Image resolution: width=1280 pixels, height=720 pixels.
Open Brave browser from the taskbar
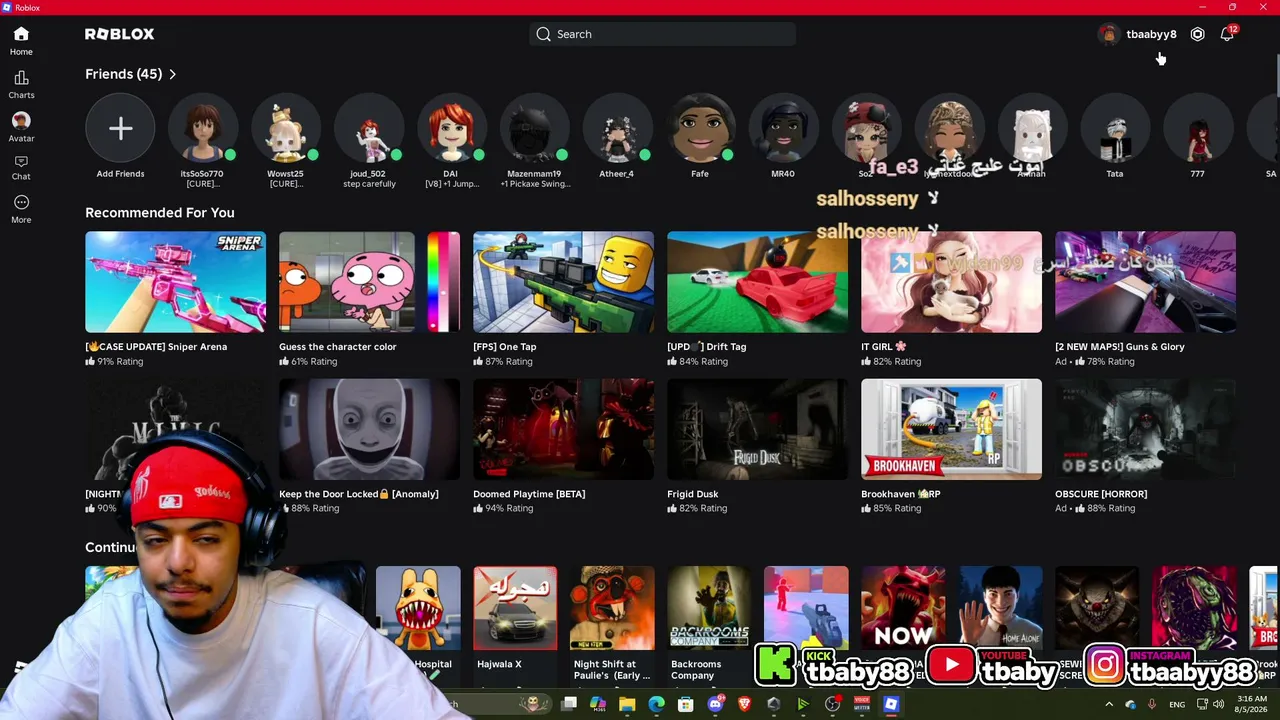tap(744, 704)
